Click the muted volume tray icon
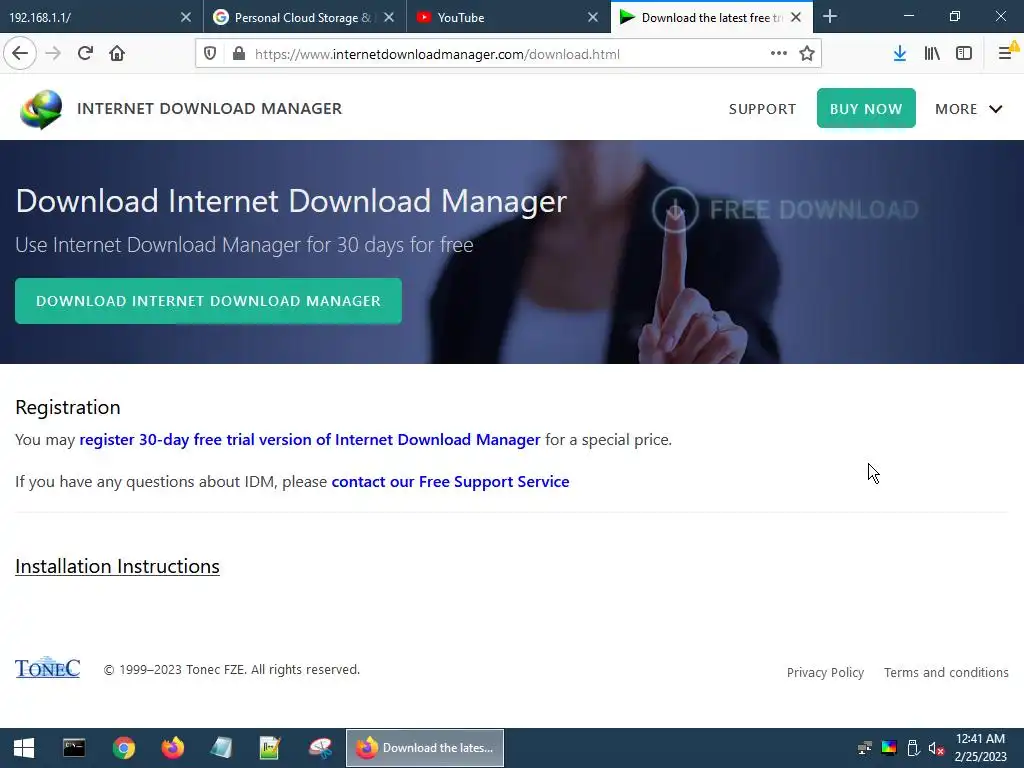 click(x=936, y=748)
